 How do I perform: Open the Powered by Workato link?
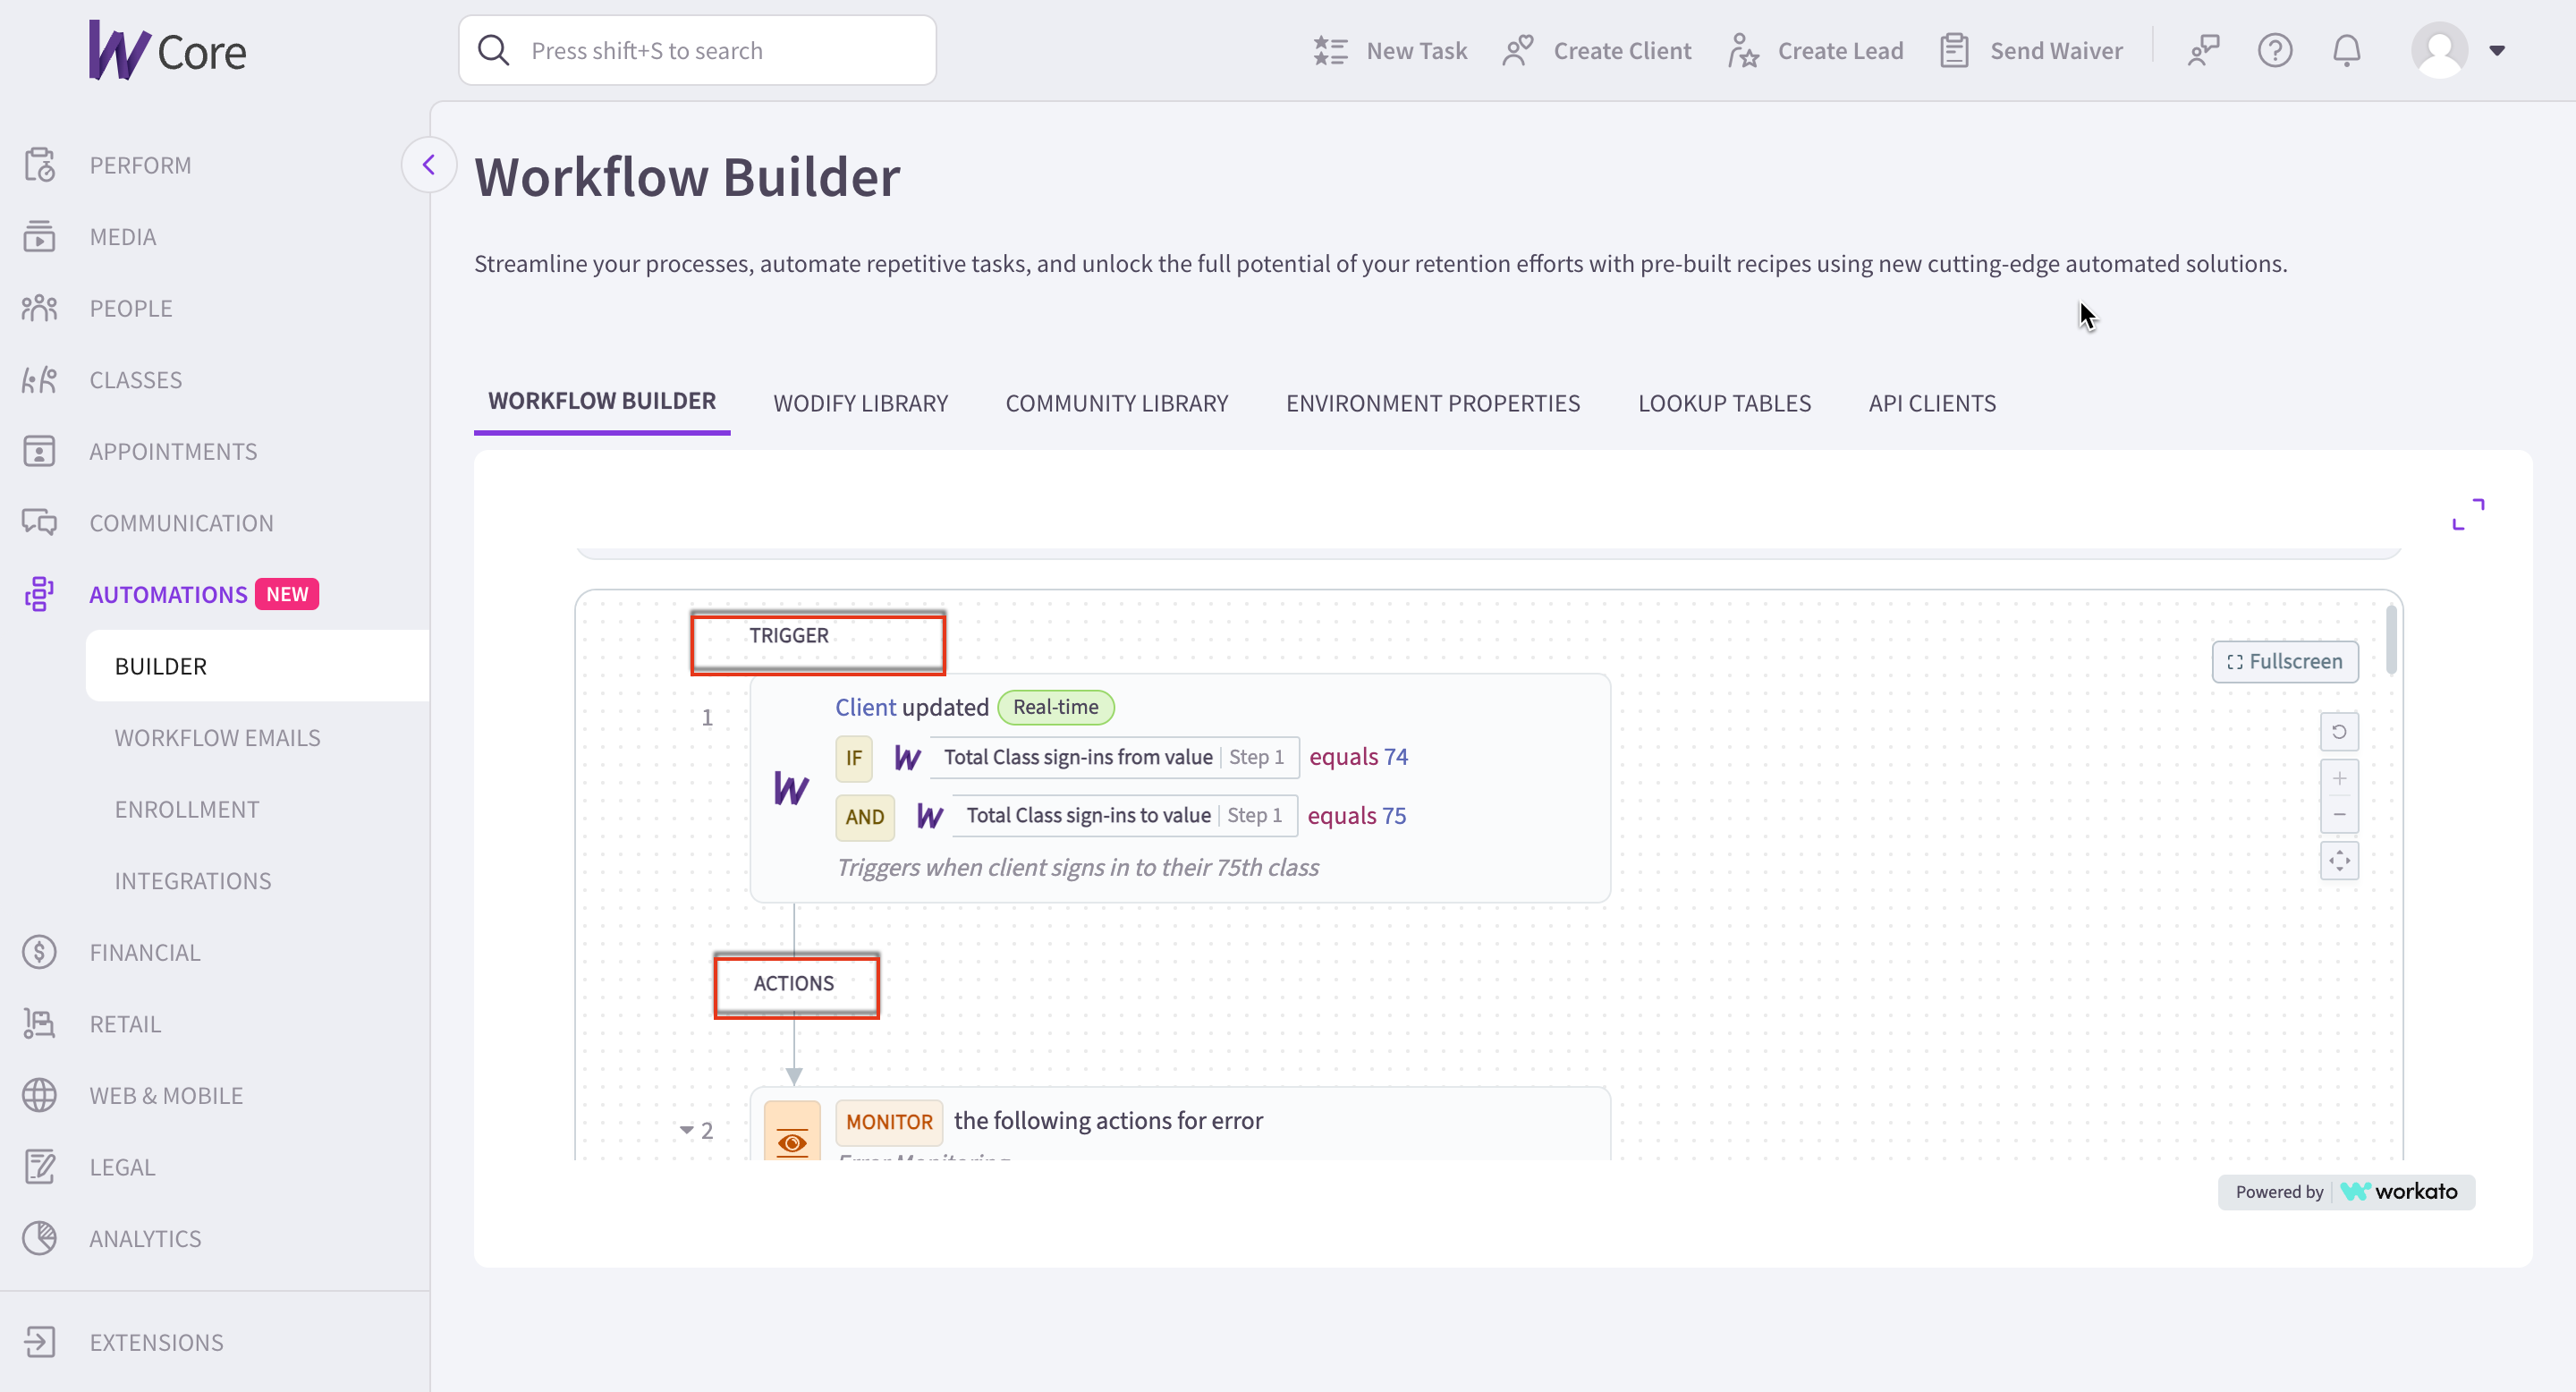2346,1191
